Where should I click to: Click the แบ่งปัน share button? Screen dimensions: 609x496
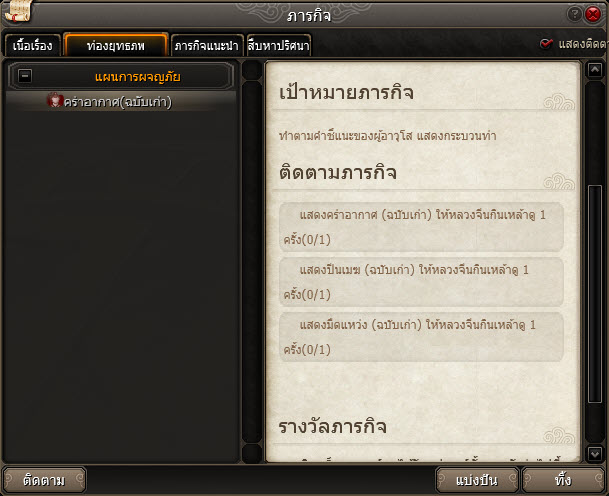477,480
